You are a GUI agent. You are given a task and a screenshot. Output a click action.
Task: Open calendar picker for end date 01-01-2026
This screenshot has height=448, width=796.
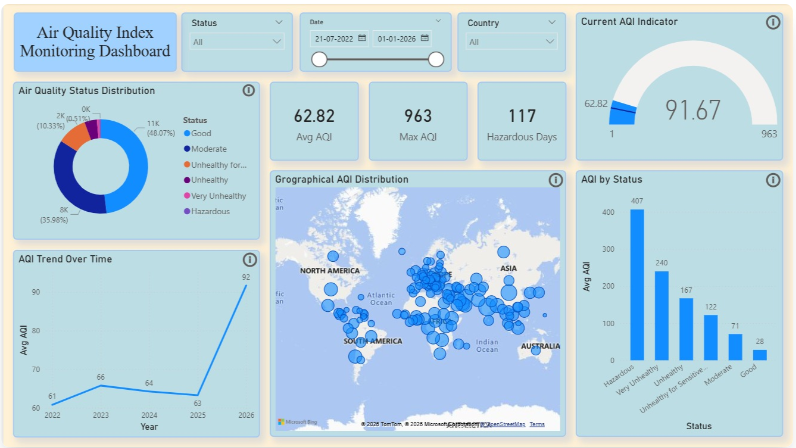click(425, 38)
